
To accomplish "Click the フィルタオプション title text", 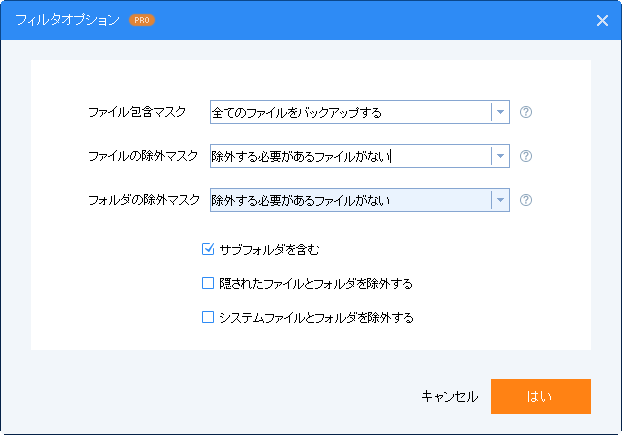I will (x=67, y=20).
